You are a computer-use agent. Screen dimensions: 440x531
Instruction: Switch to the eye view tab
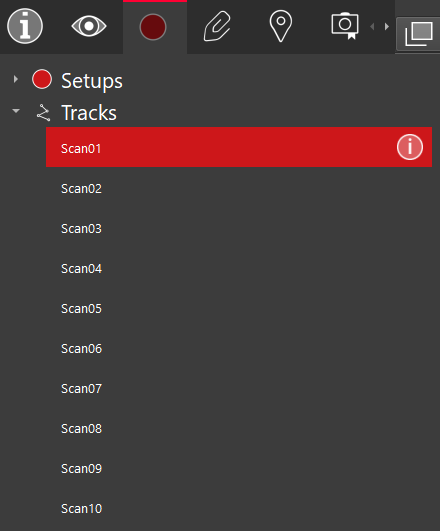coord(89,26)
